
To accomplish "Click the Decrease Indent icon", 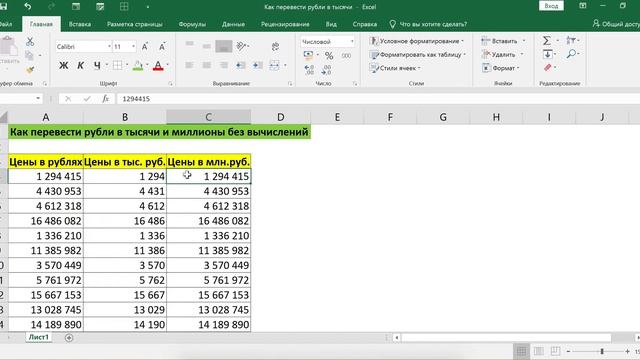I will [x=241, y=65].
